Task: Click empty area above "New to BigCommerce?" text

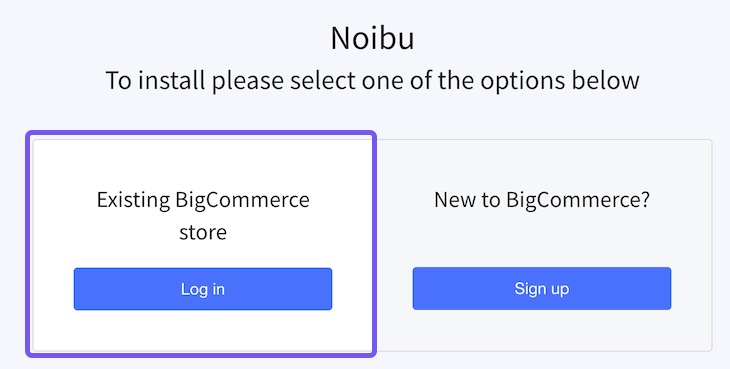Action: click(x=541, y=164)
